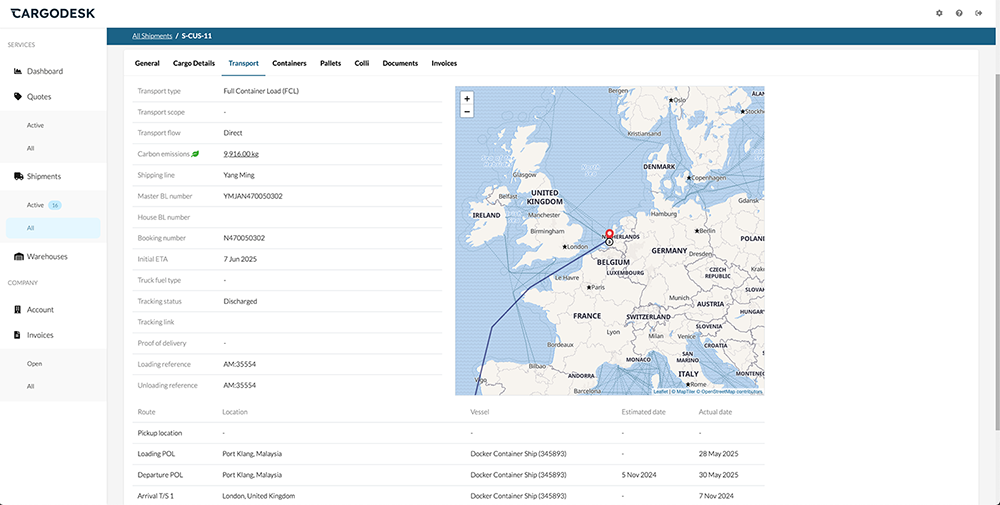Click Master BL number YMJAN470050302
Image resolution: width=1000 pixels, height=505 pixels.
click(x=253, y=196)
